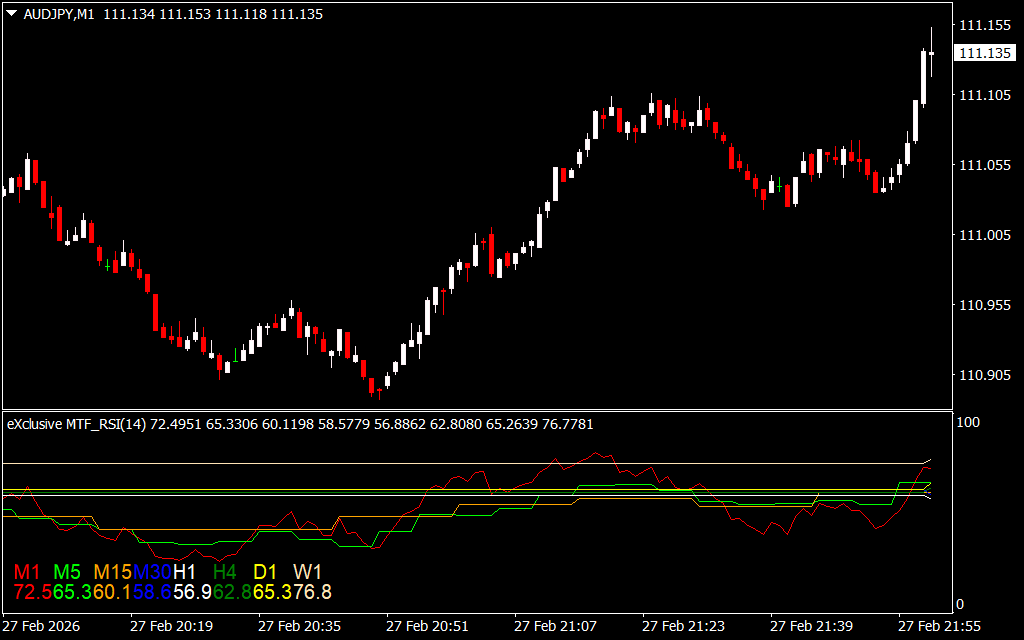Click the 27 Feb 21:55 time label
Viewport: 1024px width, 640px height.
pyautogui.click(x=940, y=626)
